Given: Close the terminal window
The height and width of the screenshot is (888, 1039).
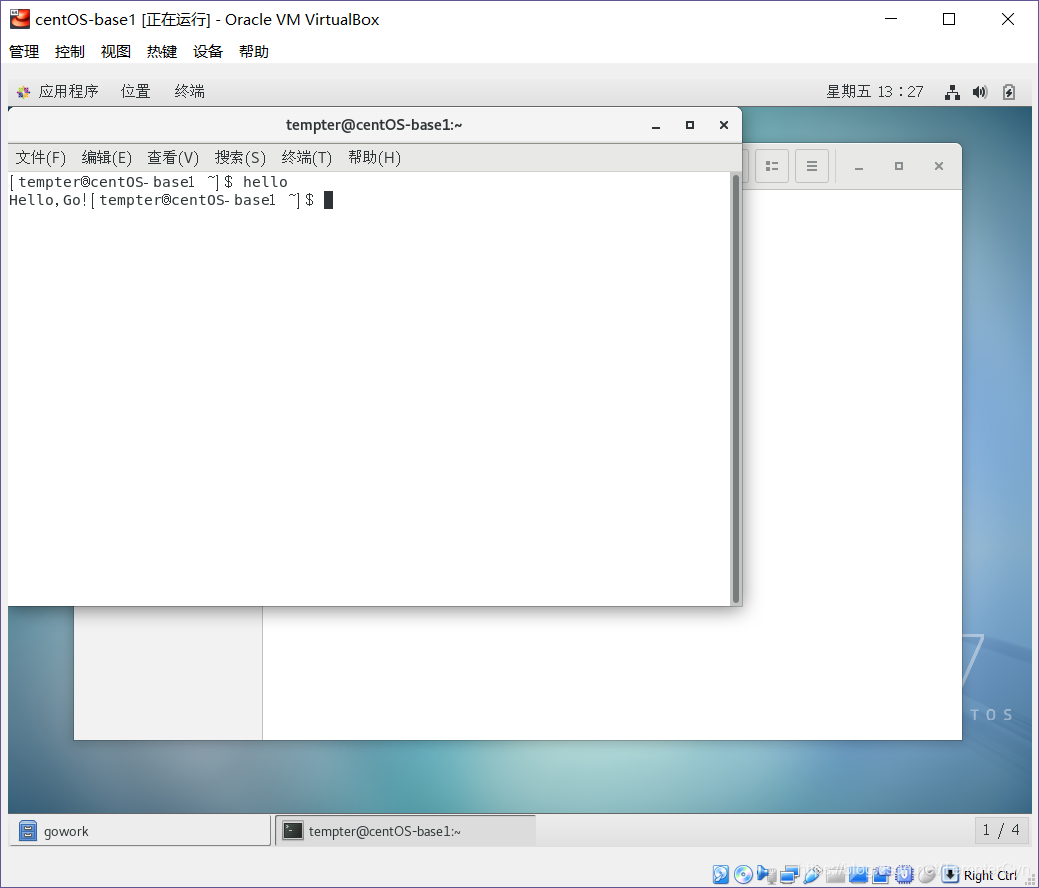Looking at the screenshot, I should (724, 125).
